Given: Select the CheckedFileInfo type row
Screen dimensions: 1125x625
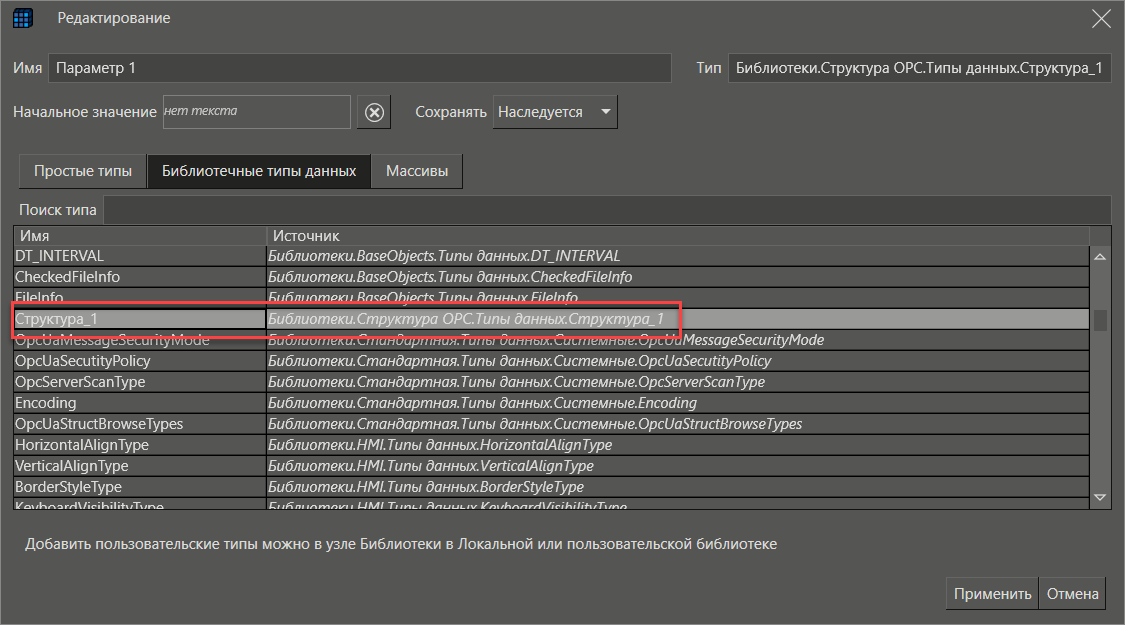Looking at the screenshot, I should [x=140, y=277].
